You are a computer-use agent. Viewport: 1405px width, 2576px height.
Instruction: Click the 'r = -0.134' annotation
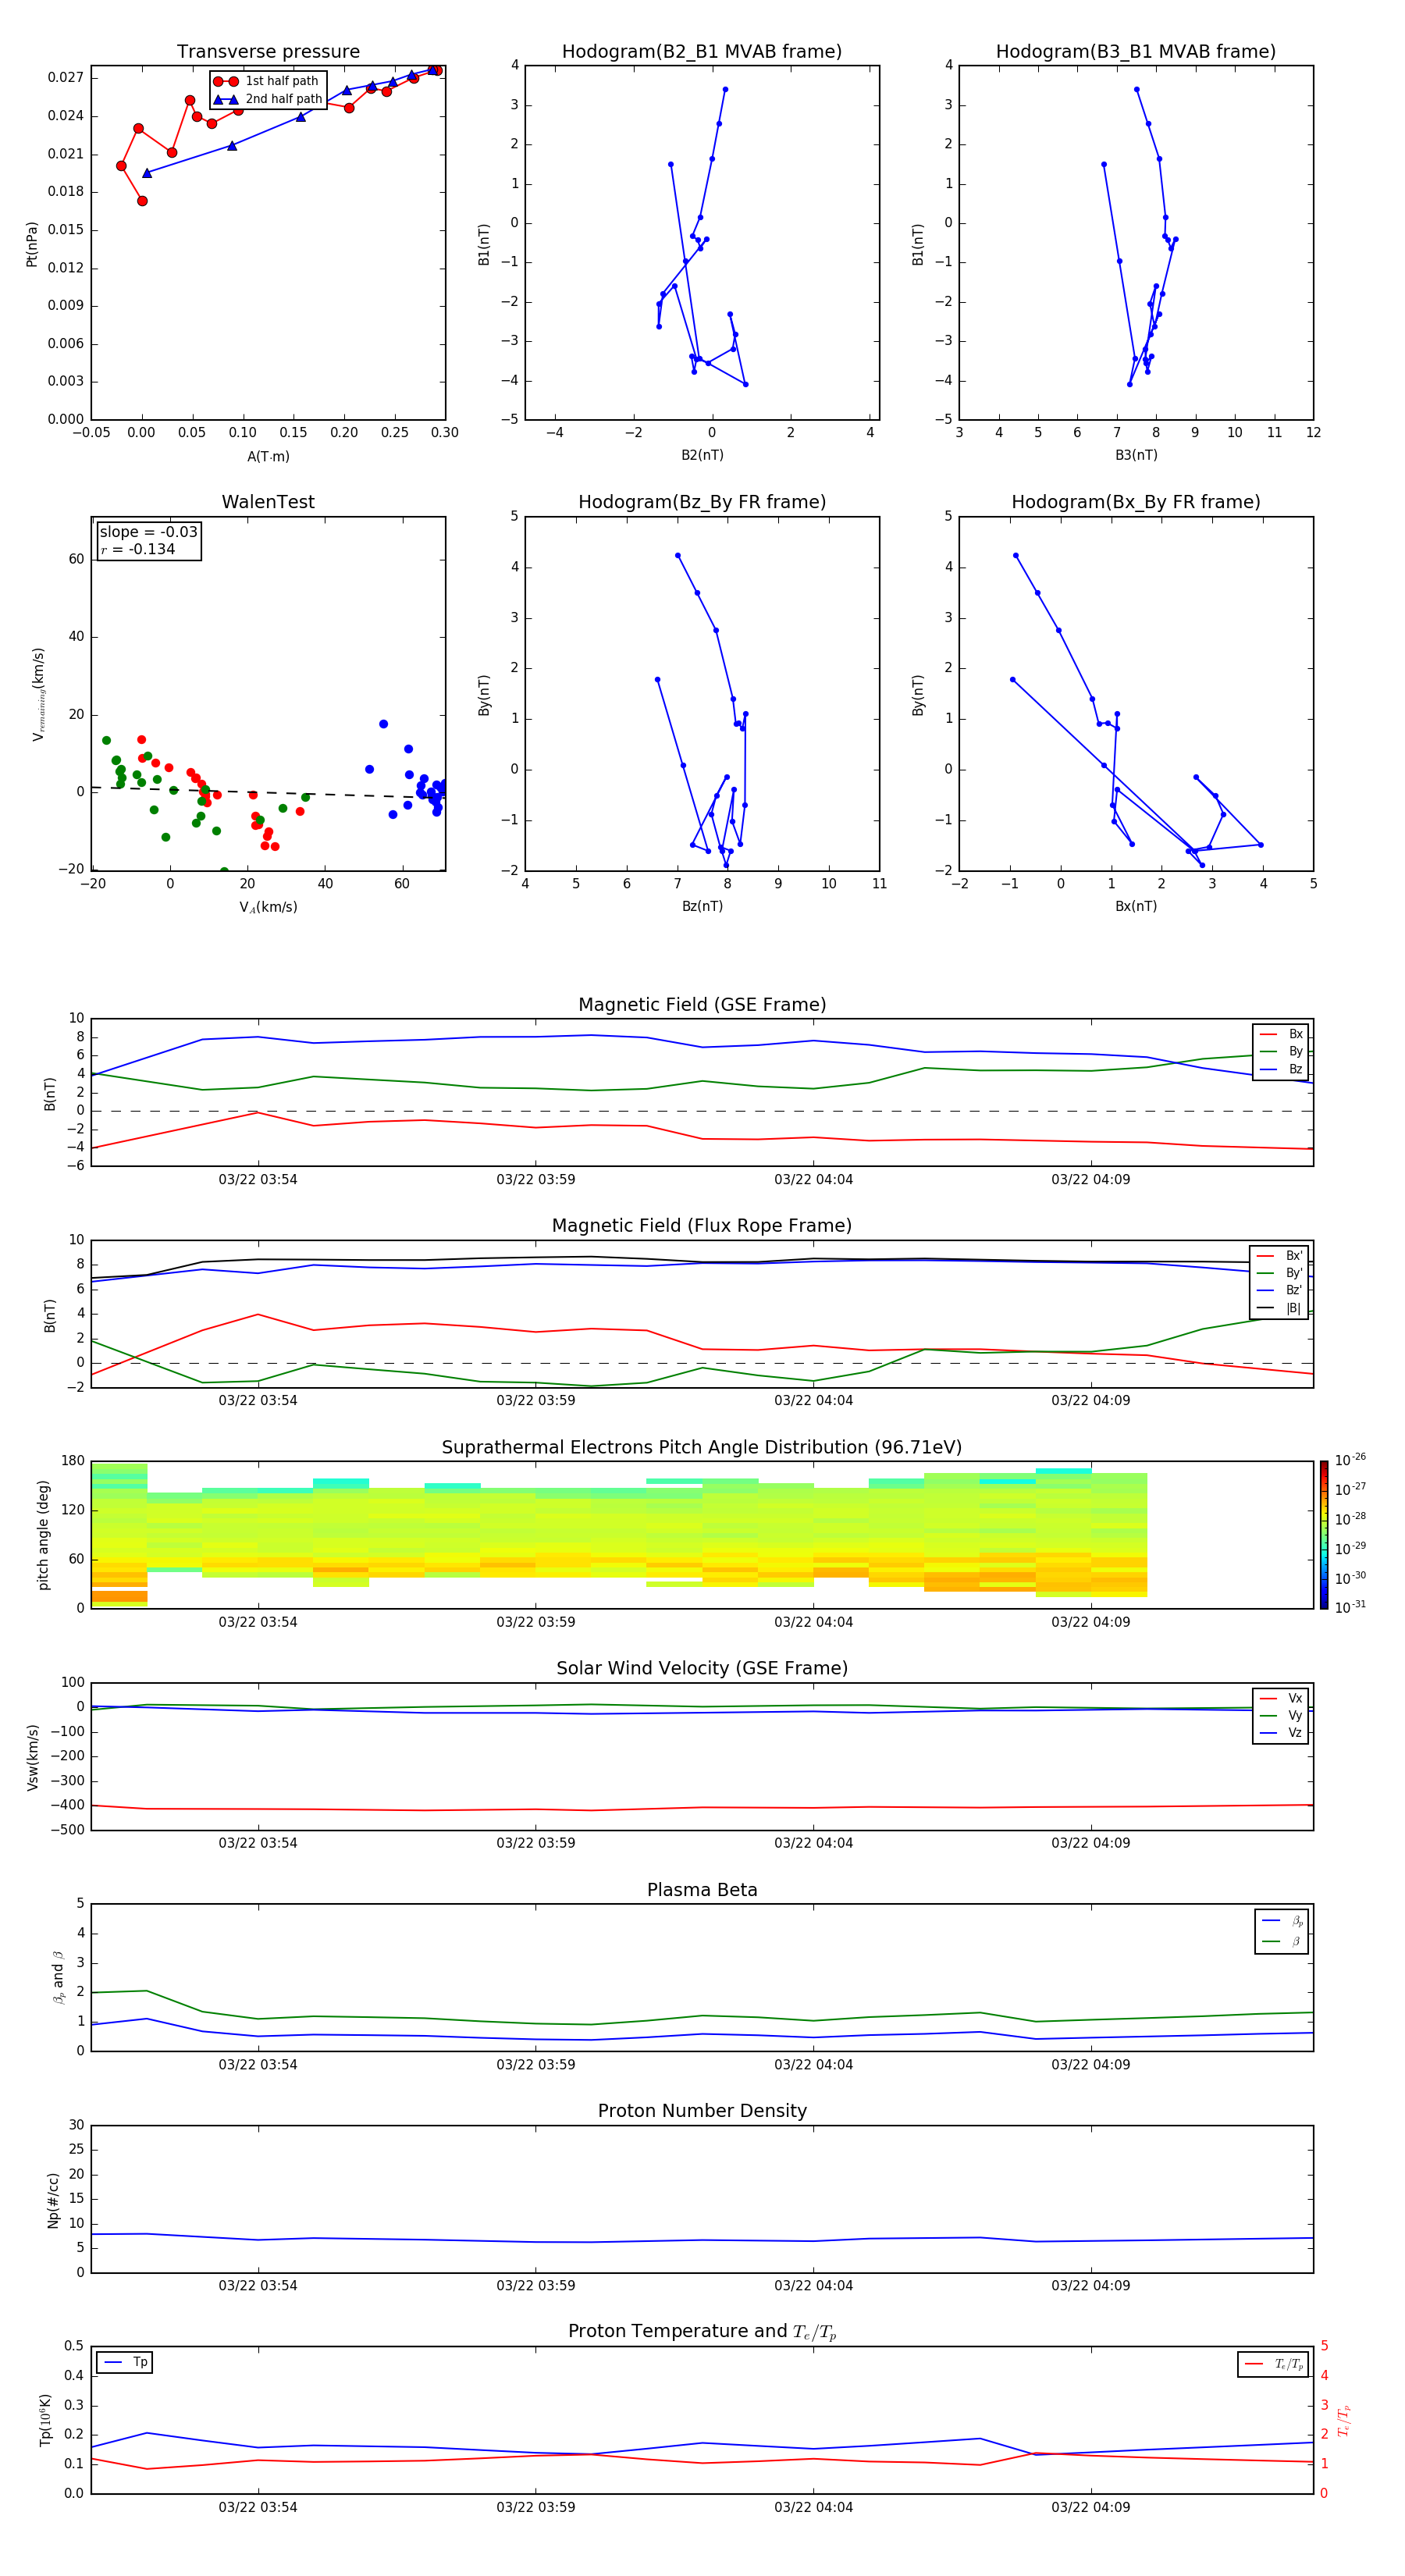click(138, 549)
